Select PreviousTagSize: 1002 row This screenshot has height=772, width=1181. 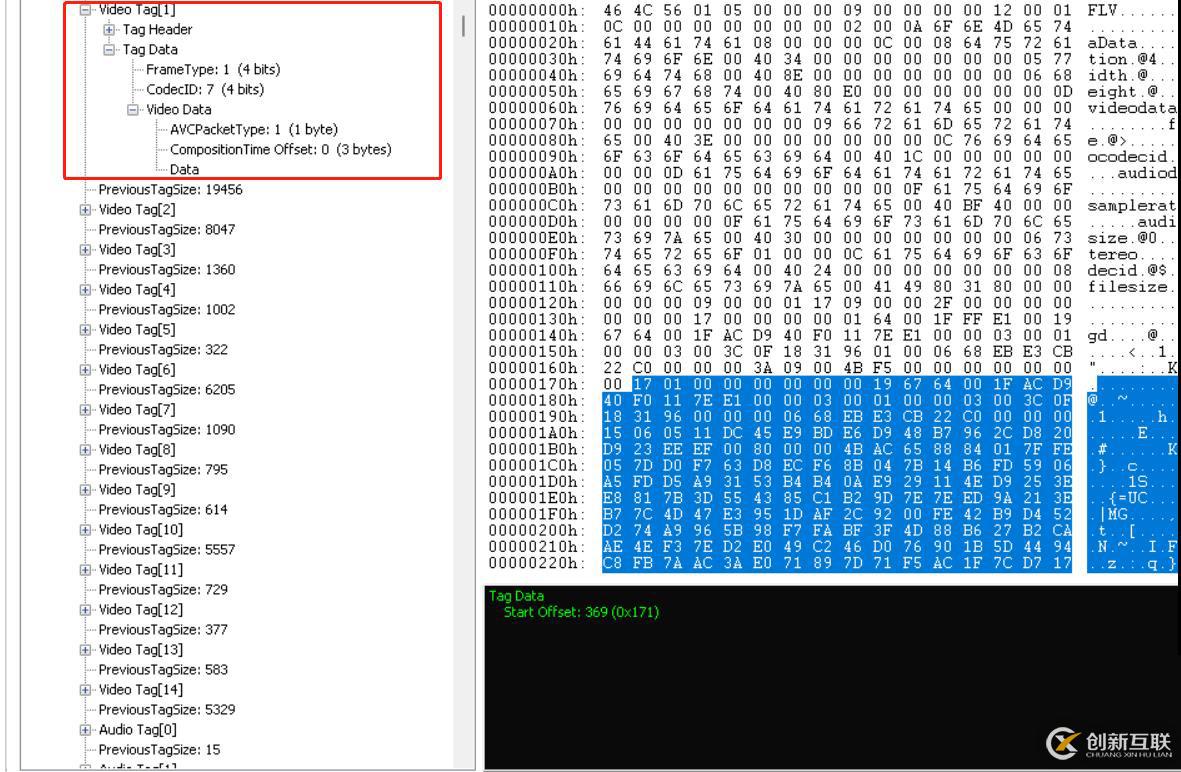click(x=167, y=309)
